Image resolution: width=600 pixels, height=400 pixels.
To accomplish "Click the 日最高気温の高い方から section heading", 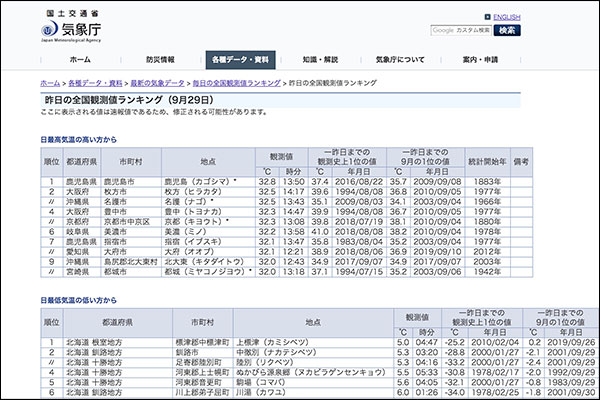I will (78, 138).
